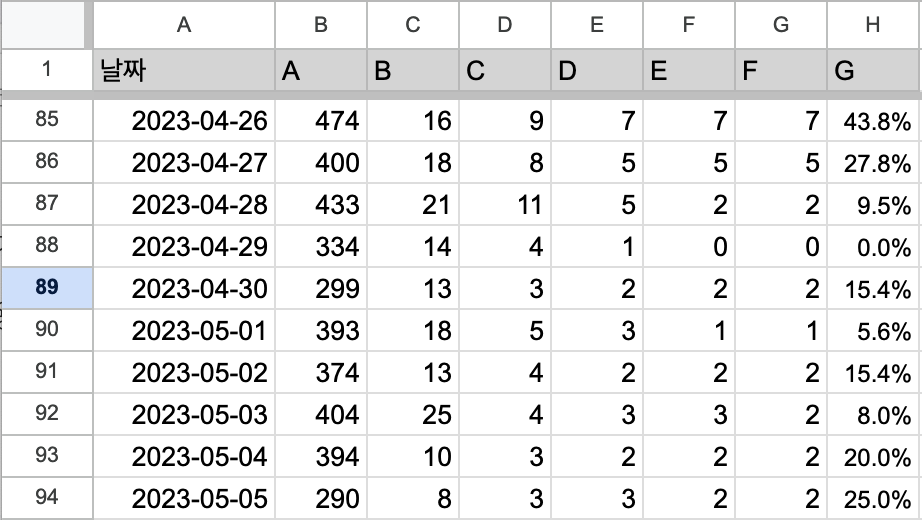Select the cell containing 433
The height and width of the screenshot is (520, 922).
pyautogui.click(x=320, y=205)
